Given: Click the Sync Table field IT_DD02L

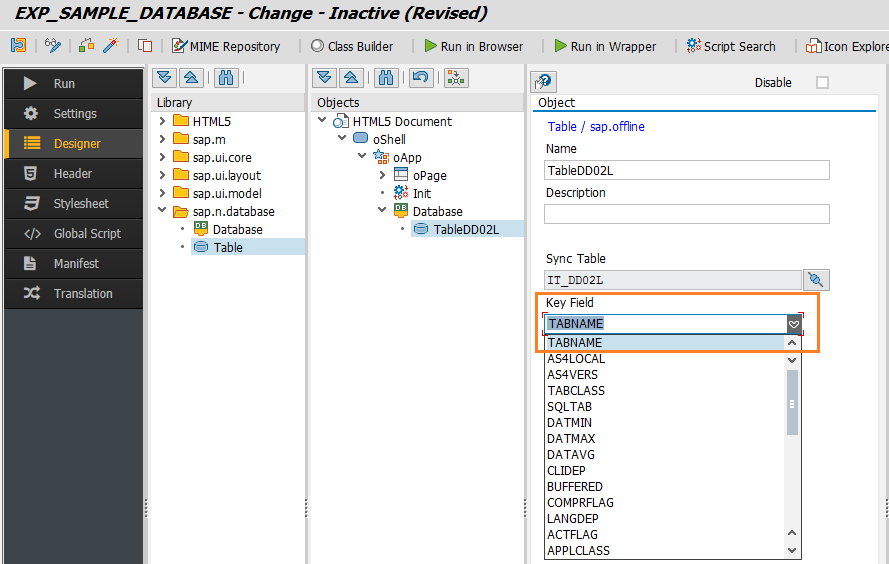Looking at the screenshot, I should 673,280.
